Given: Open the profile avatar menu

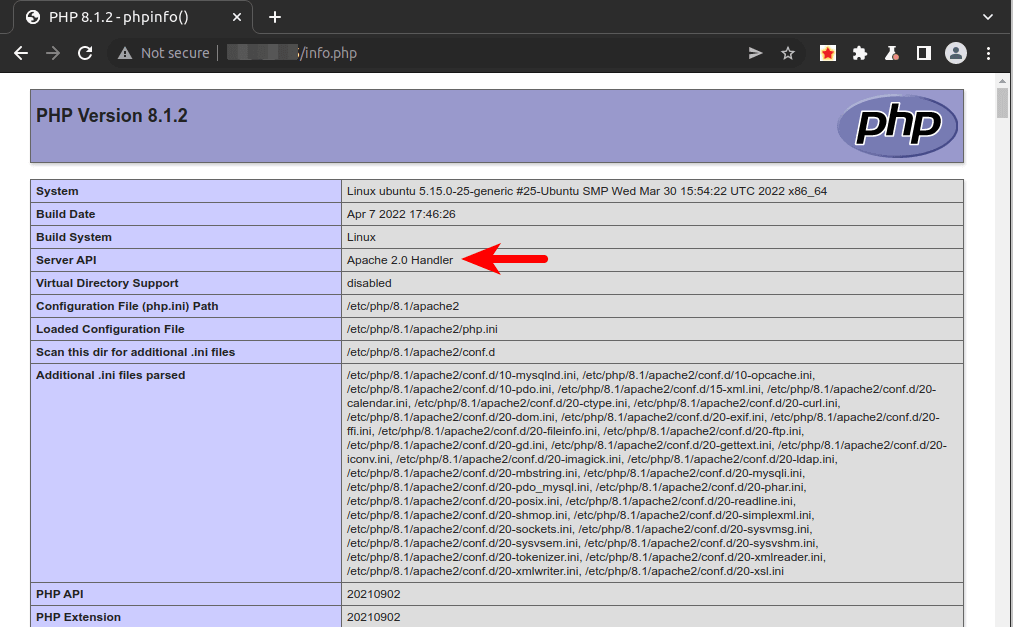Looking at the screenshot, I should click(956, 53).
